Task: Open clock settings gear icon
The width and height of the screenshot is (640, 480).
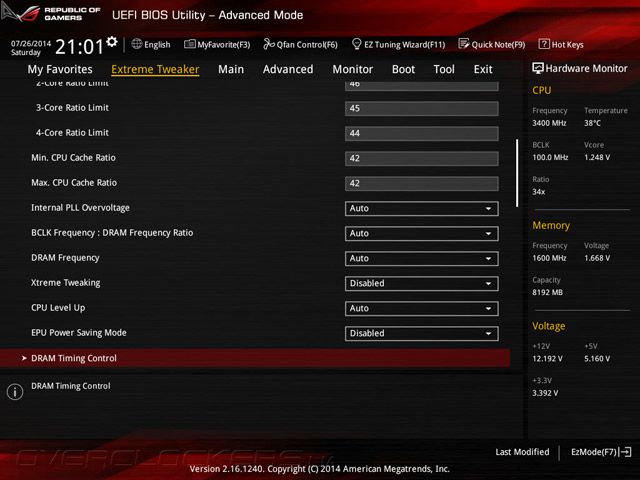Action: click(112, 42)
